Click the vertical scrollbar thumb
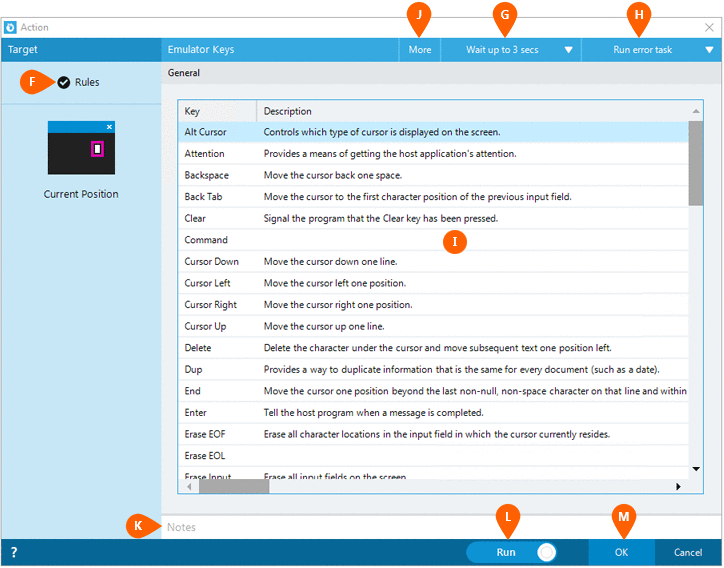This screenshot has width=724, height=568. [695, 163]
